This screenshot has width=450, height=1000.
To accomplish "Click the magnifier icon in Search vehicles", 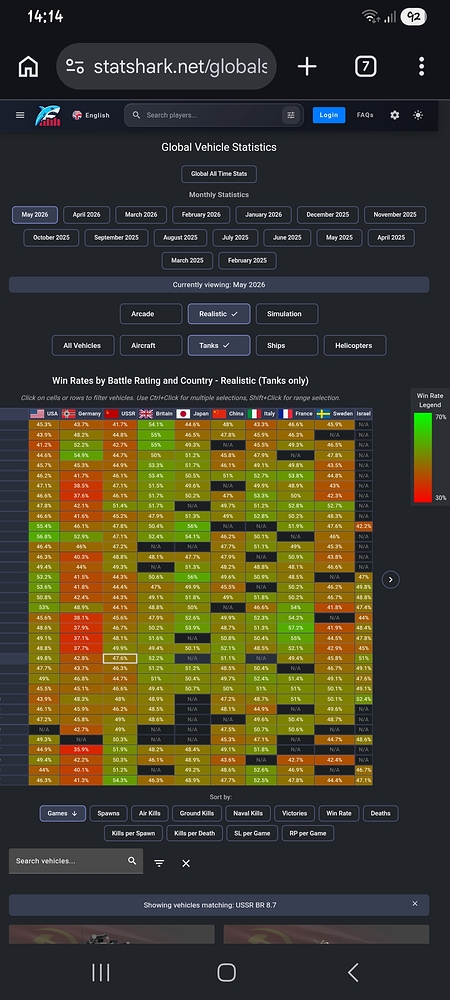I will click(132, 861).
